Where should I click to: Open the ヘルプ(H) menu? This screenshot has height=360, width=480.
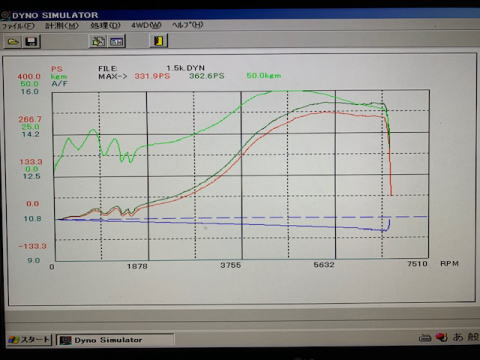pos(188,25)
